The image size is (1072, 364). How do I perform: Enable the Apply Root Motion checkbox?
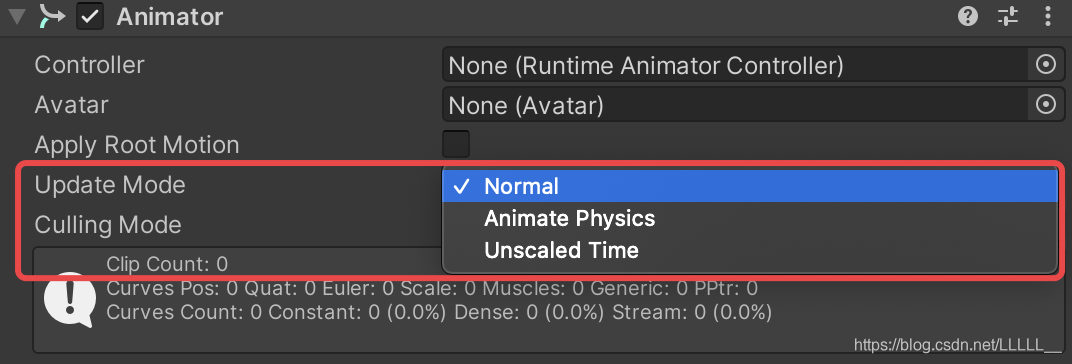(x=456, y=144)
